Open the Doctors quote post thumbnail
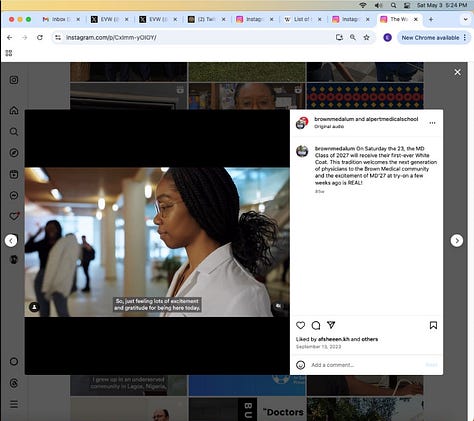474x421 pixels. coord(247,409)
